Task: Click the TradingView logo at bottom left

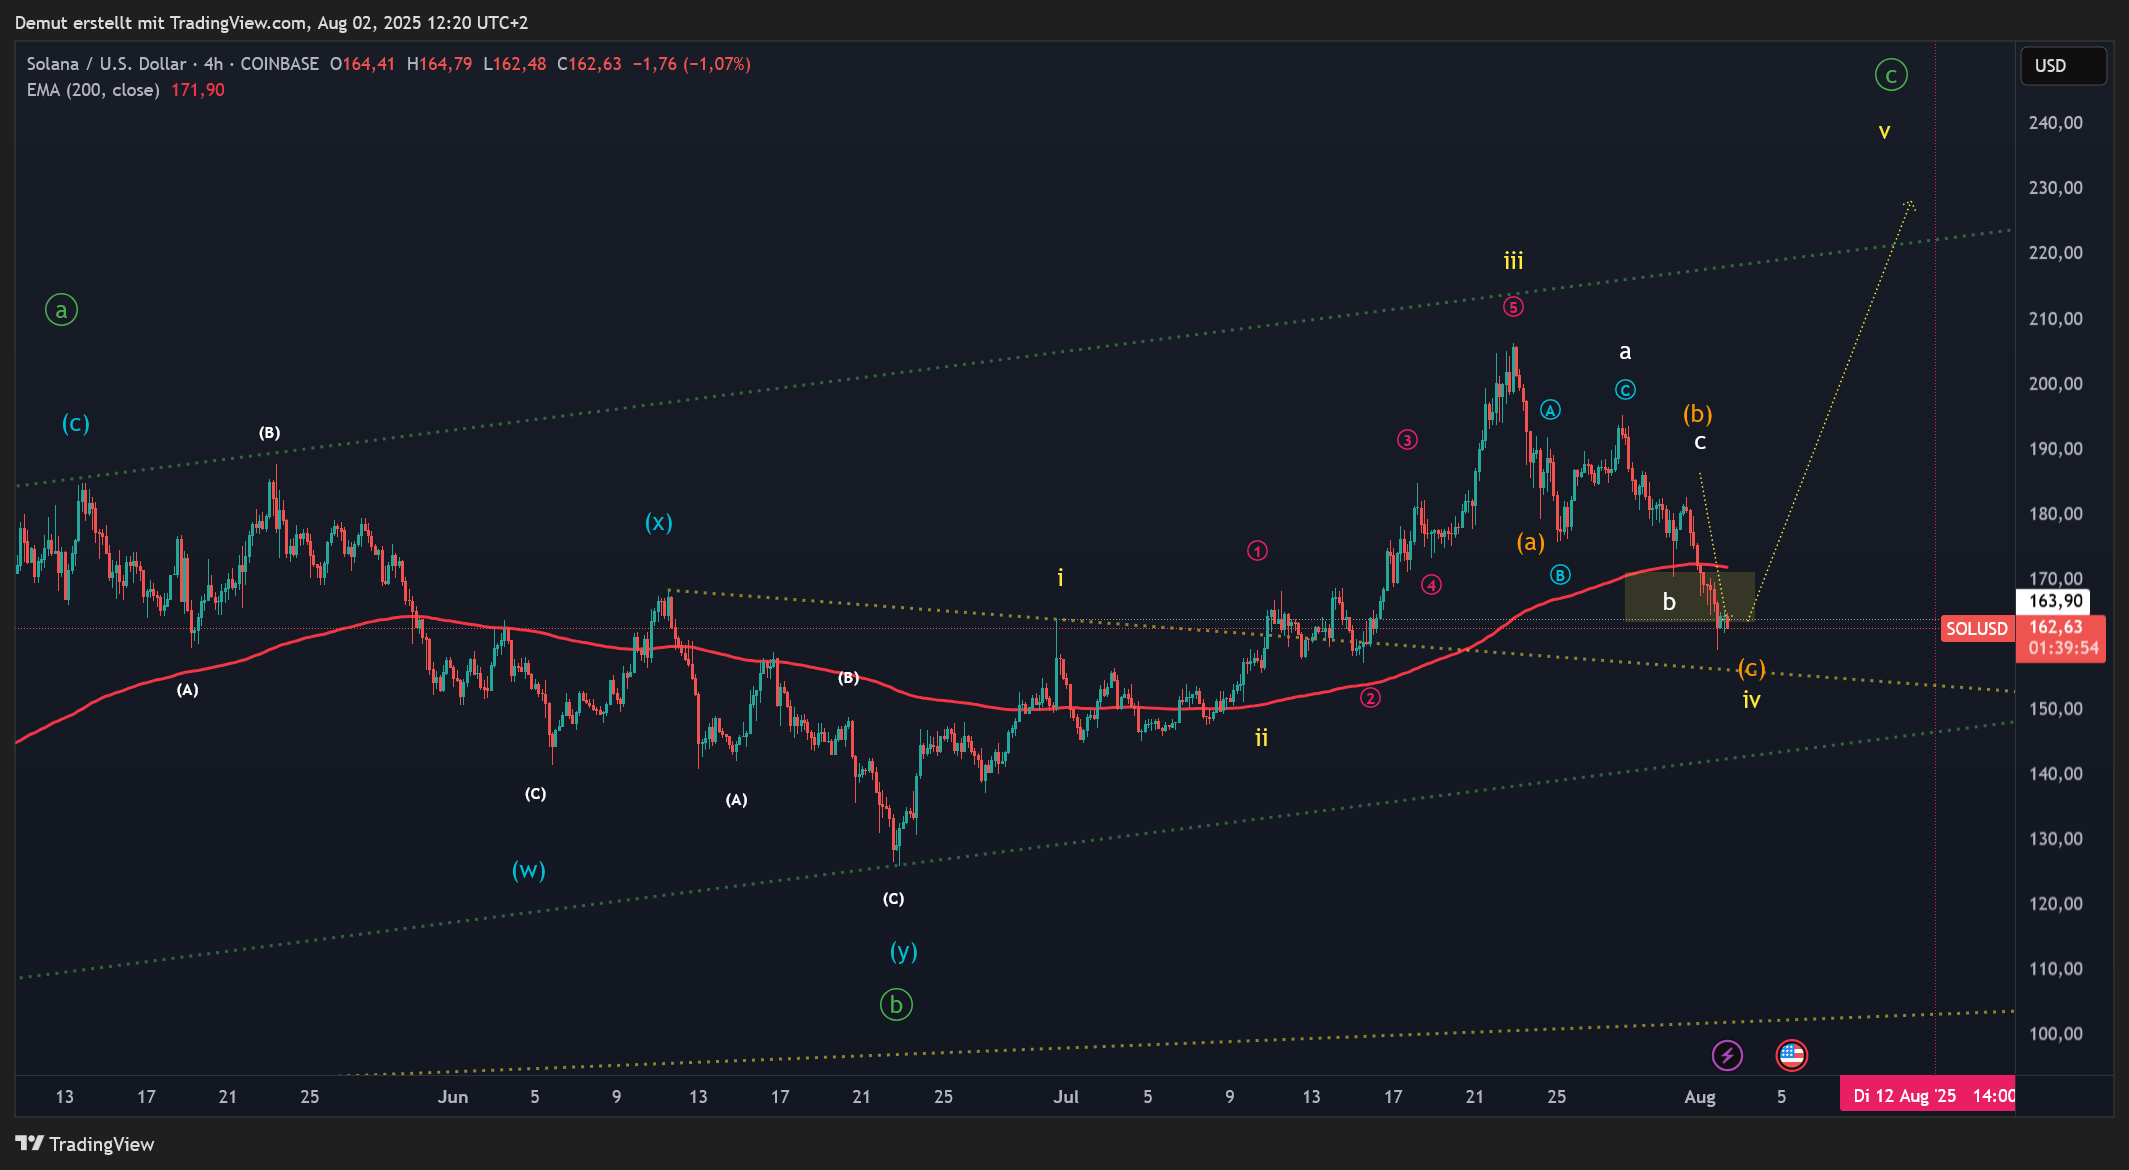Action: pos(85,1144)
